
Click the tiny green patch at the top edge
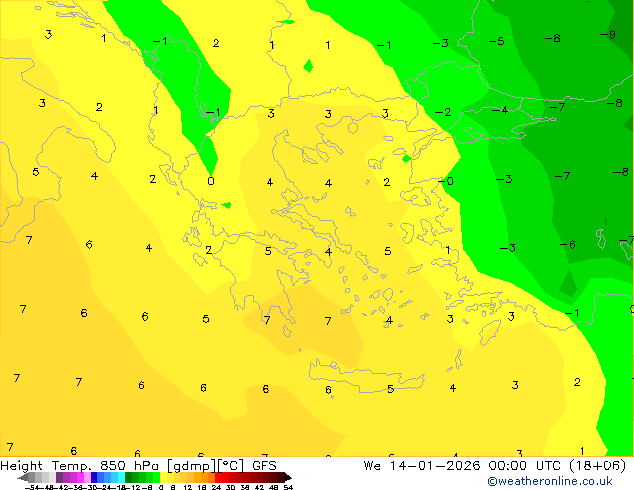pyautogui.click(x=288, y=21)
